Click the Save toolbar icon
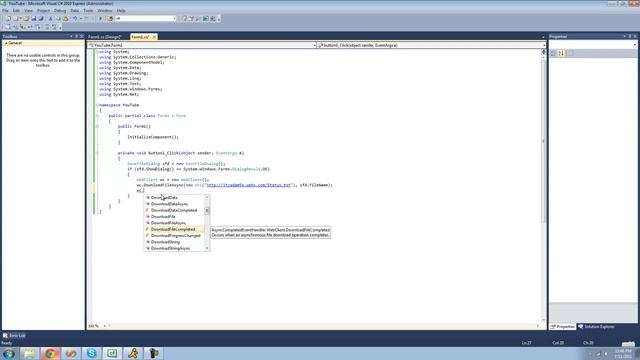This screenshot has height=360, width=640. click(34, 18)
